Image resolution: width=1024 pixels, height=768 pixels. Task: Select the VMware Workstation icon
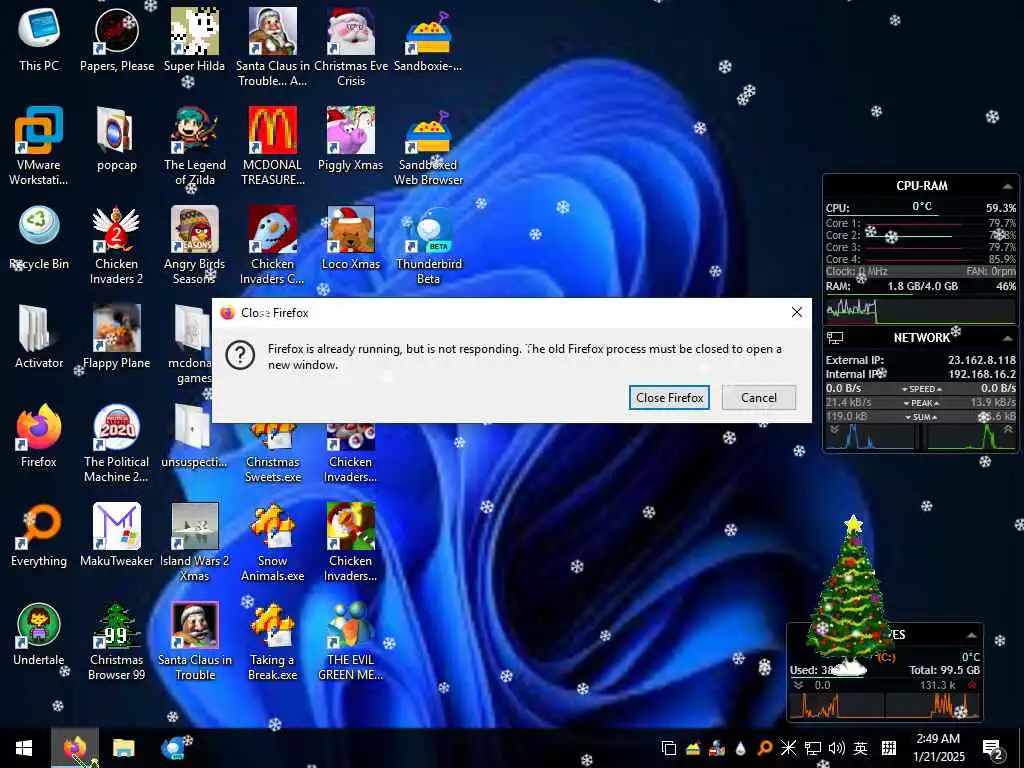click(39, 145)
